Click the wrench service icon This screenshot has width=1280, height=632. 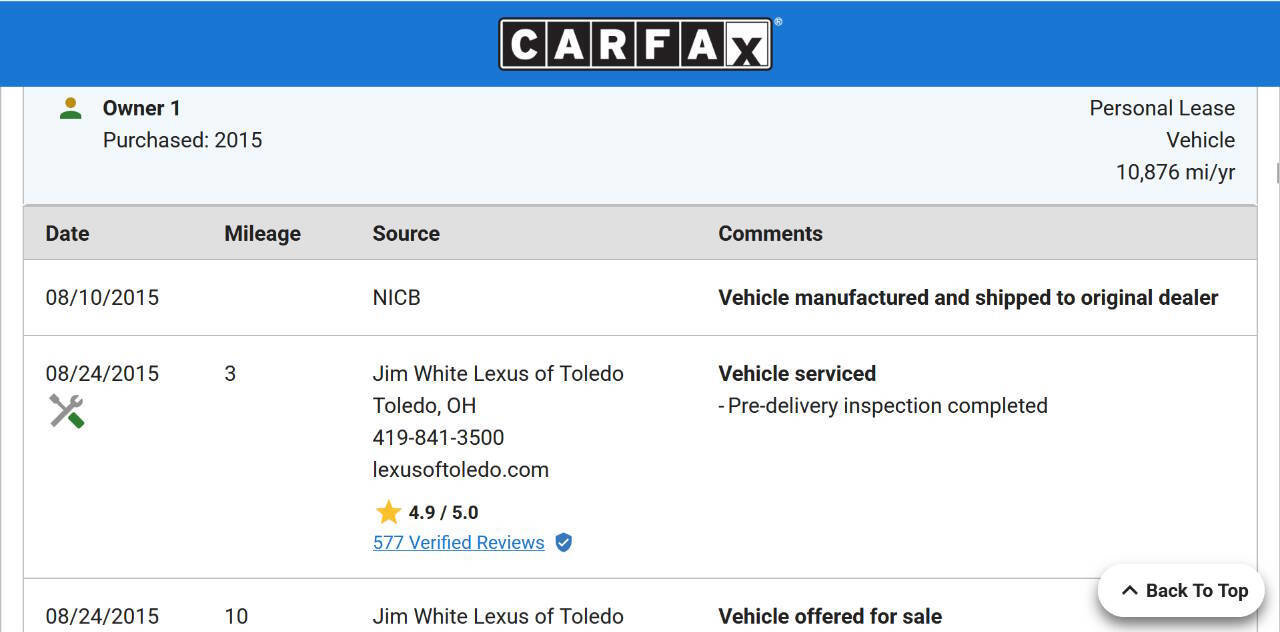pos(67,410)
